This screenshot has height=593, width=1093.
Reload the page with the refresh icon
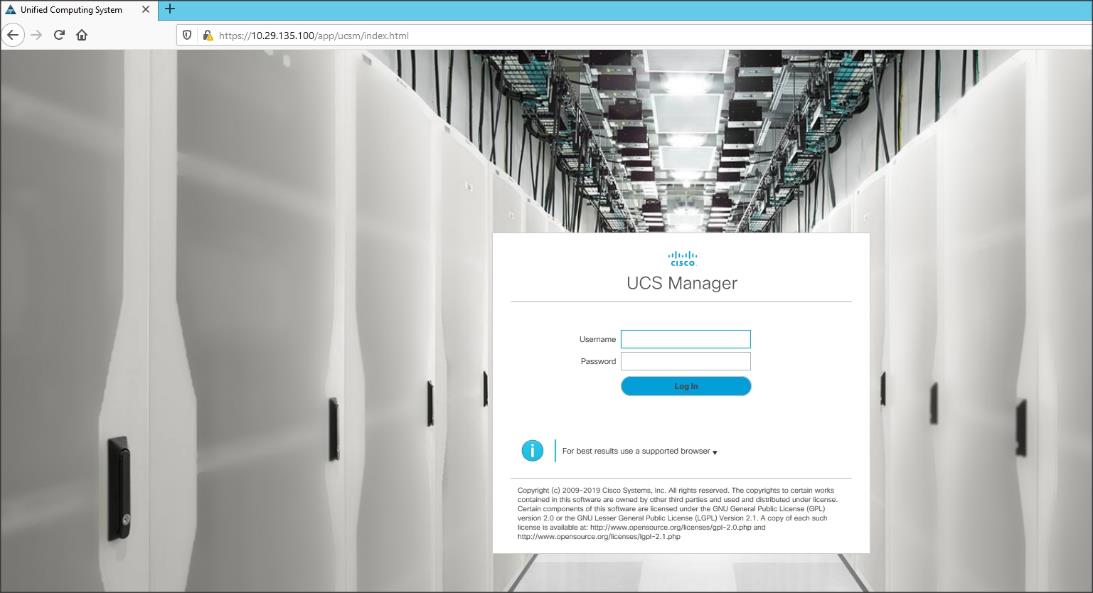click(59, 35)
